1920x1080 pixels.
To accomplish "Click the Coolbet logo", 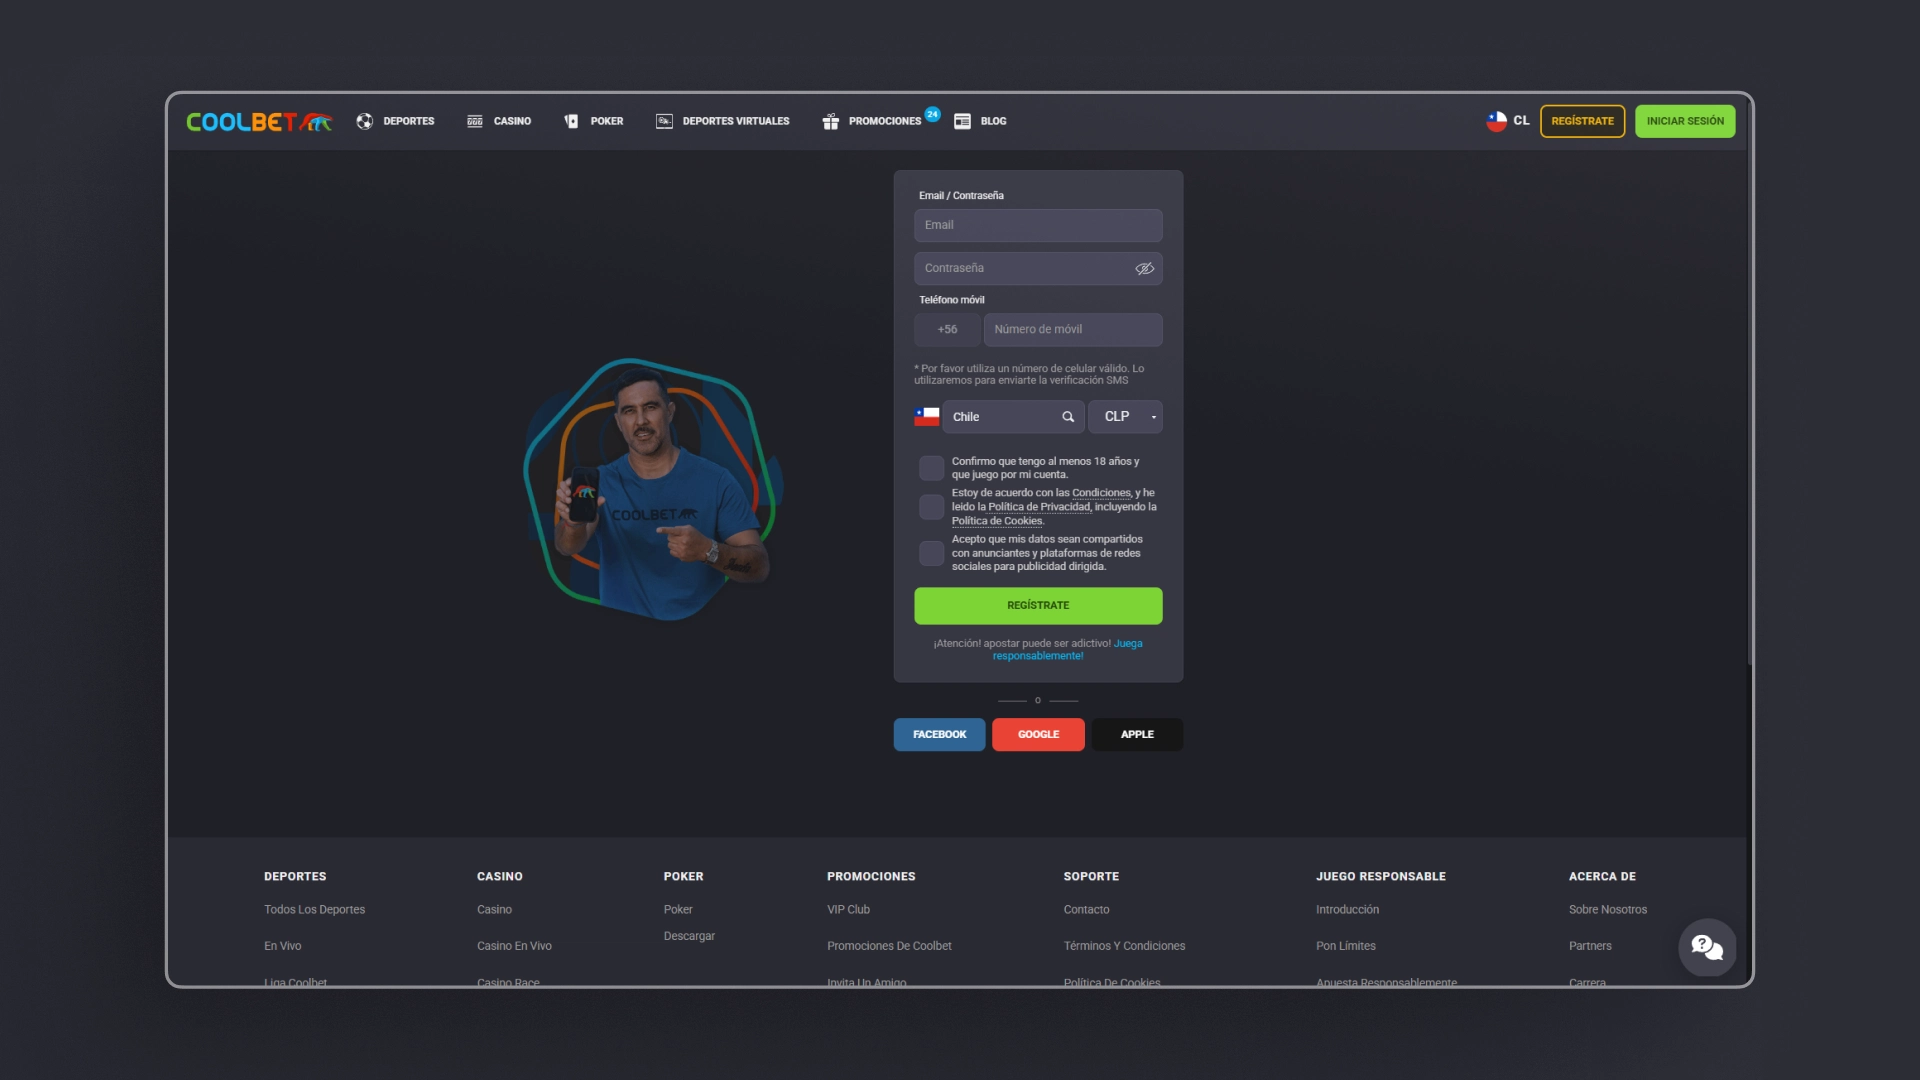I will click(x=259, y=122).
